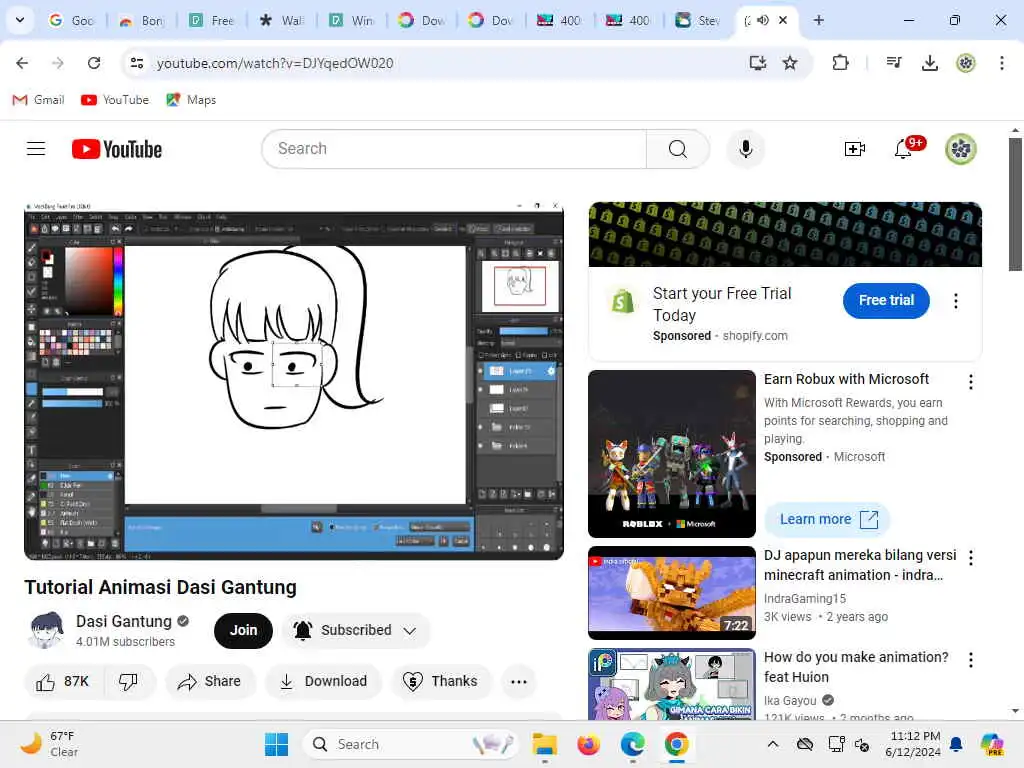The height and width of the screenshot is (768, 1024).
Task: Launch Firefox from the taskbar
Action: point(588,744)
